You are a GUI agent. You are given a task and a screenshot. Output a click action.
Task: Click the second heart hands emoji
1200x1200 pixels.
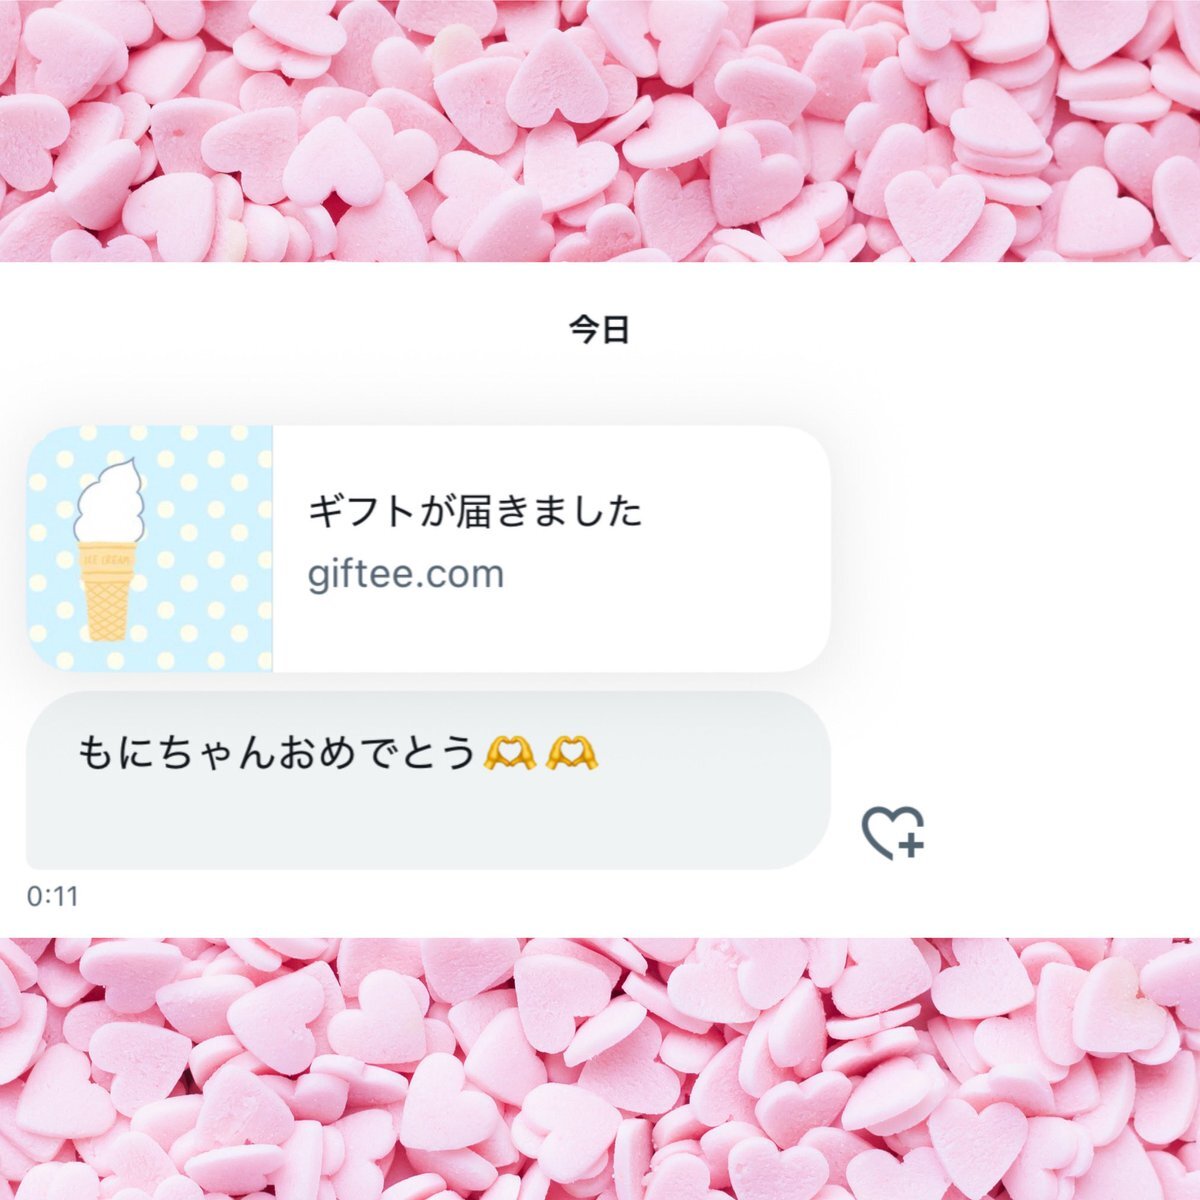pos(572,753)
